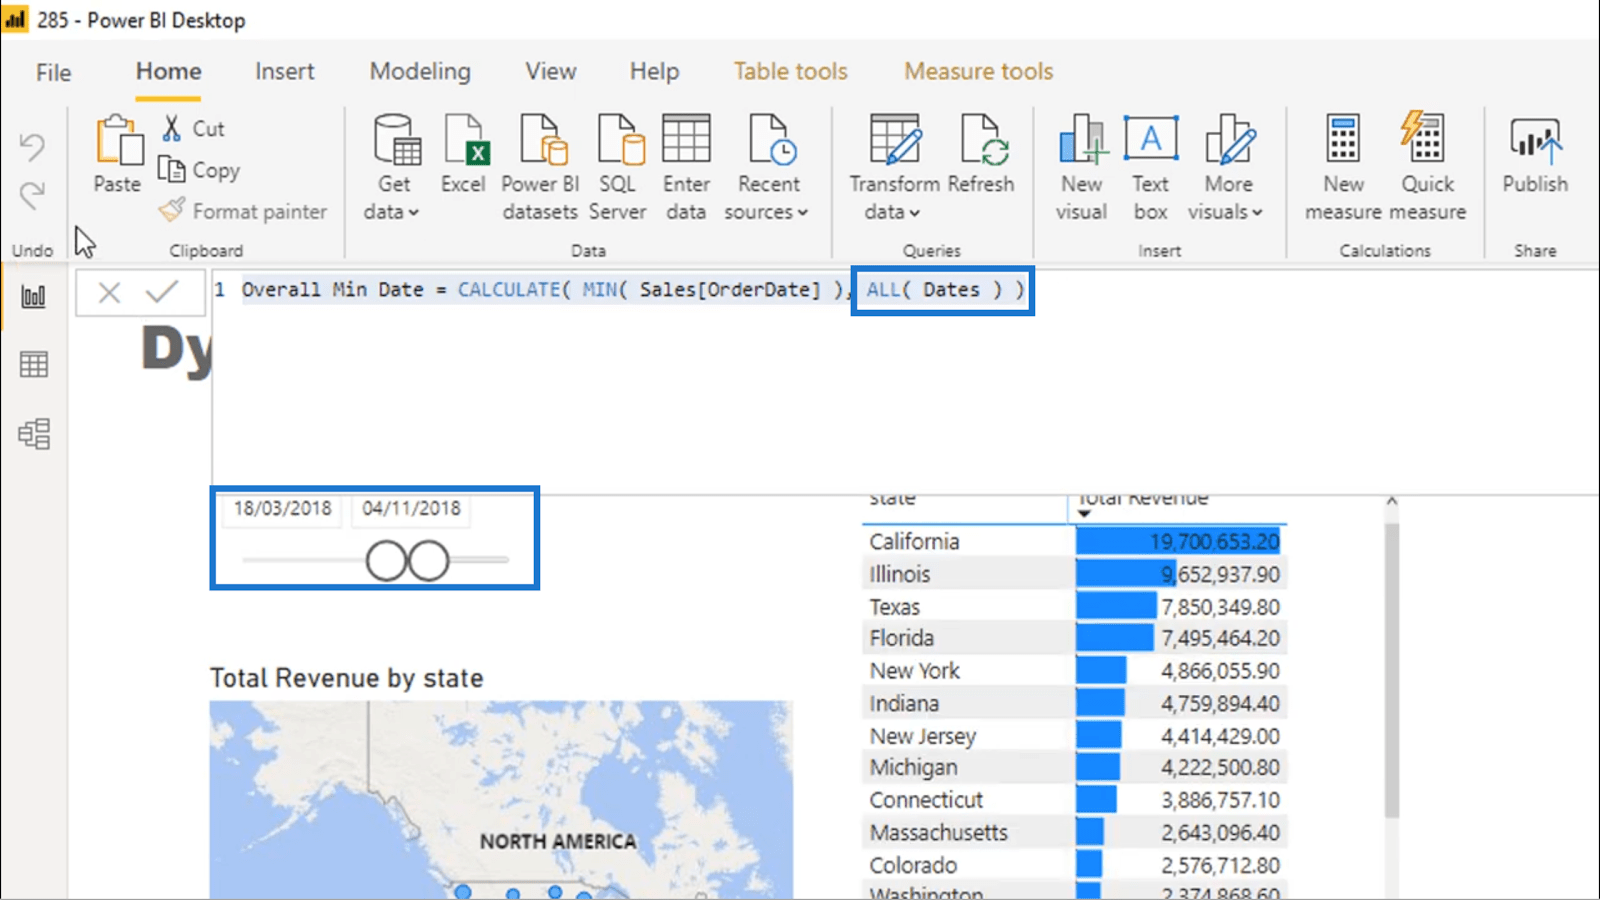
Task: Switch to Data view in sidebar
Action: tap(34, 364)
